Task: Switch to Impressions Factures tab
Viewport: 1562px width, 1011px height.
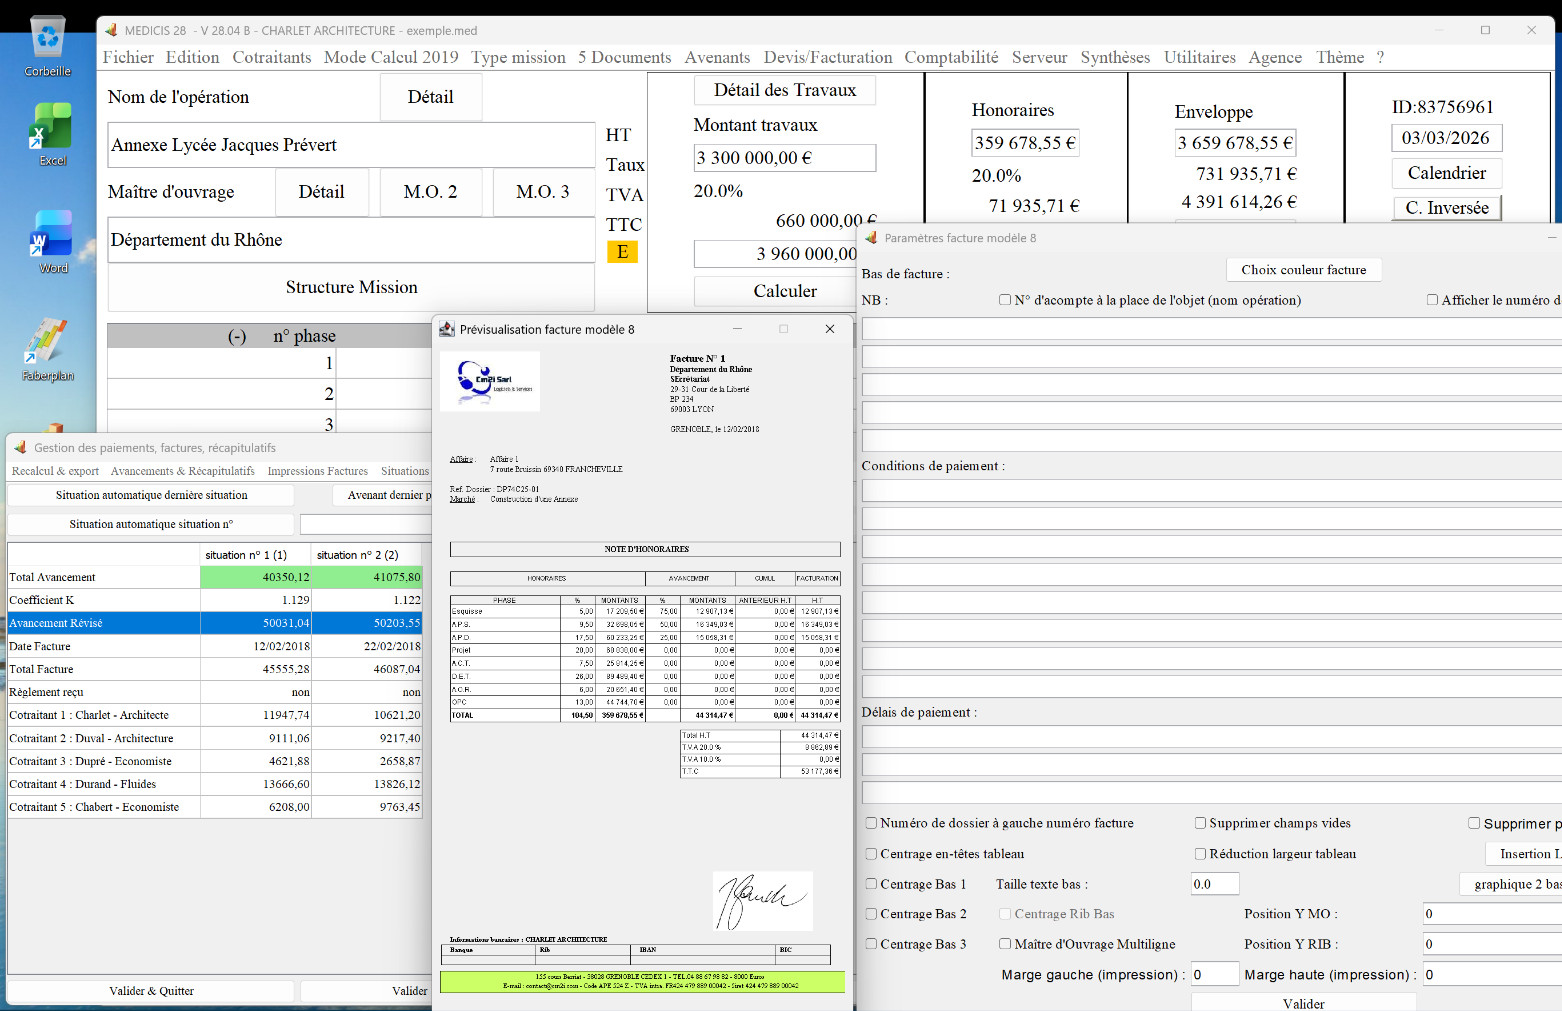Action: [317, 471]
